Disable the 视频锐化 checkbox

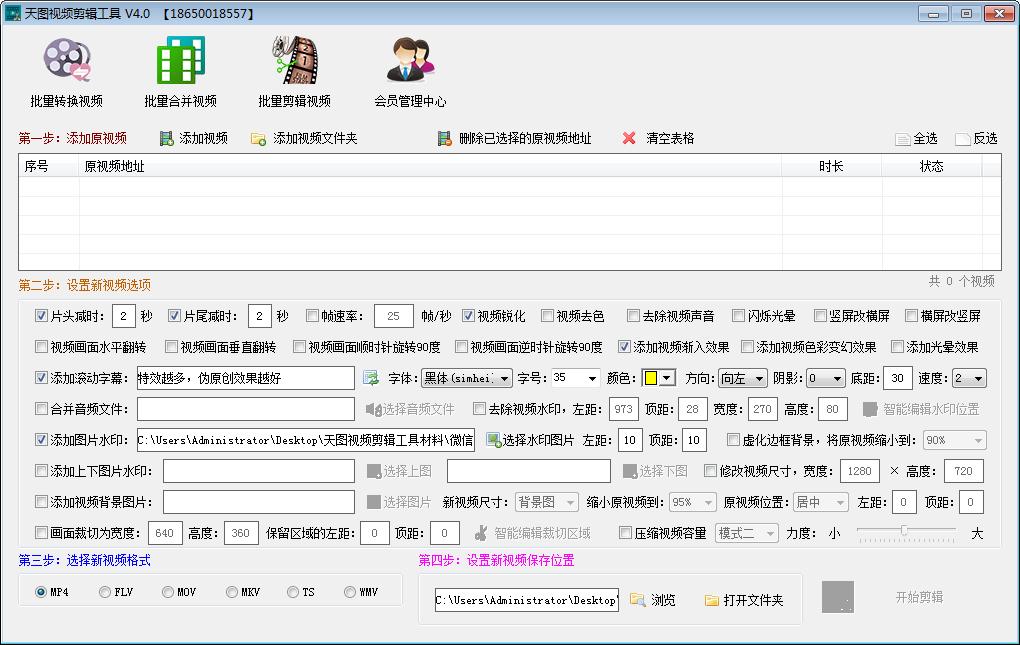(469, 316)
